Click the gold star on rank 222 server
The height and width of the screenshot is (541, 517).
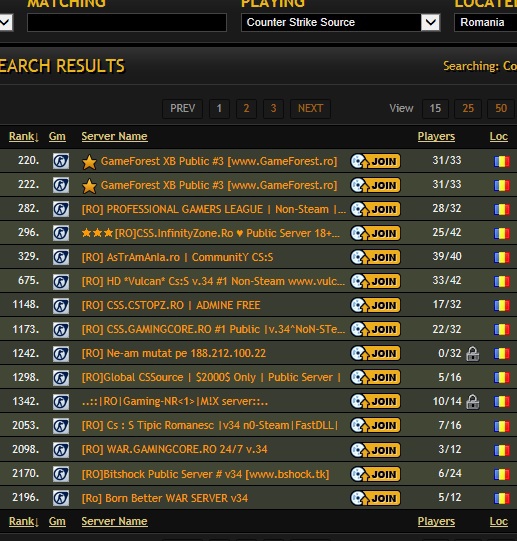(89, 186)
